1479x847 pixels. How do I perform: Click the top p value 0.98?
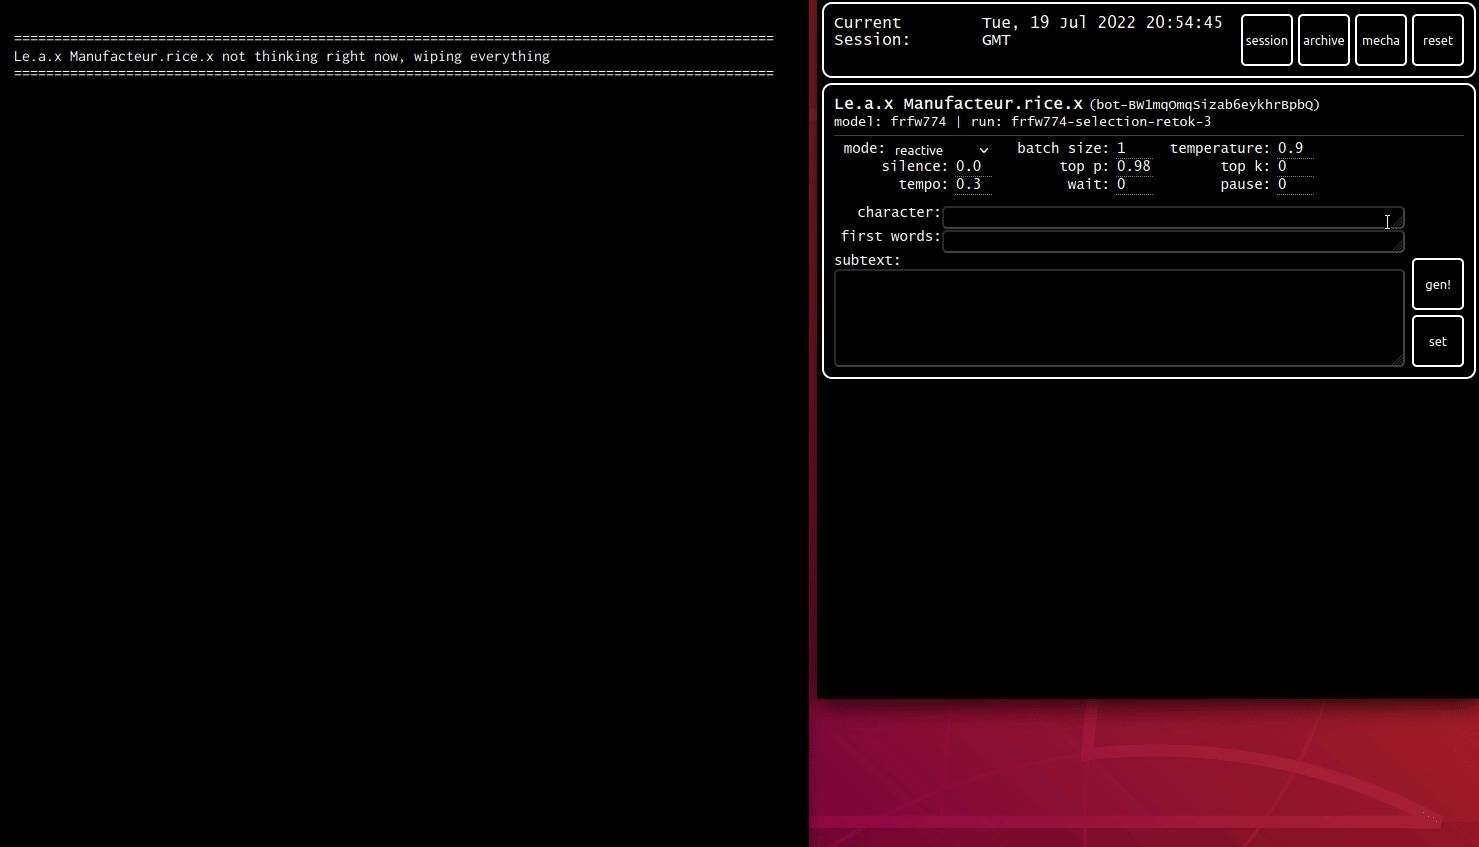[1134, 166]
